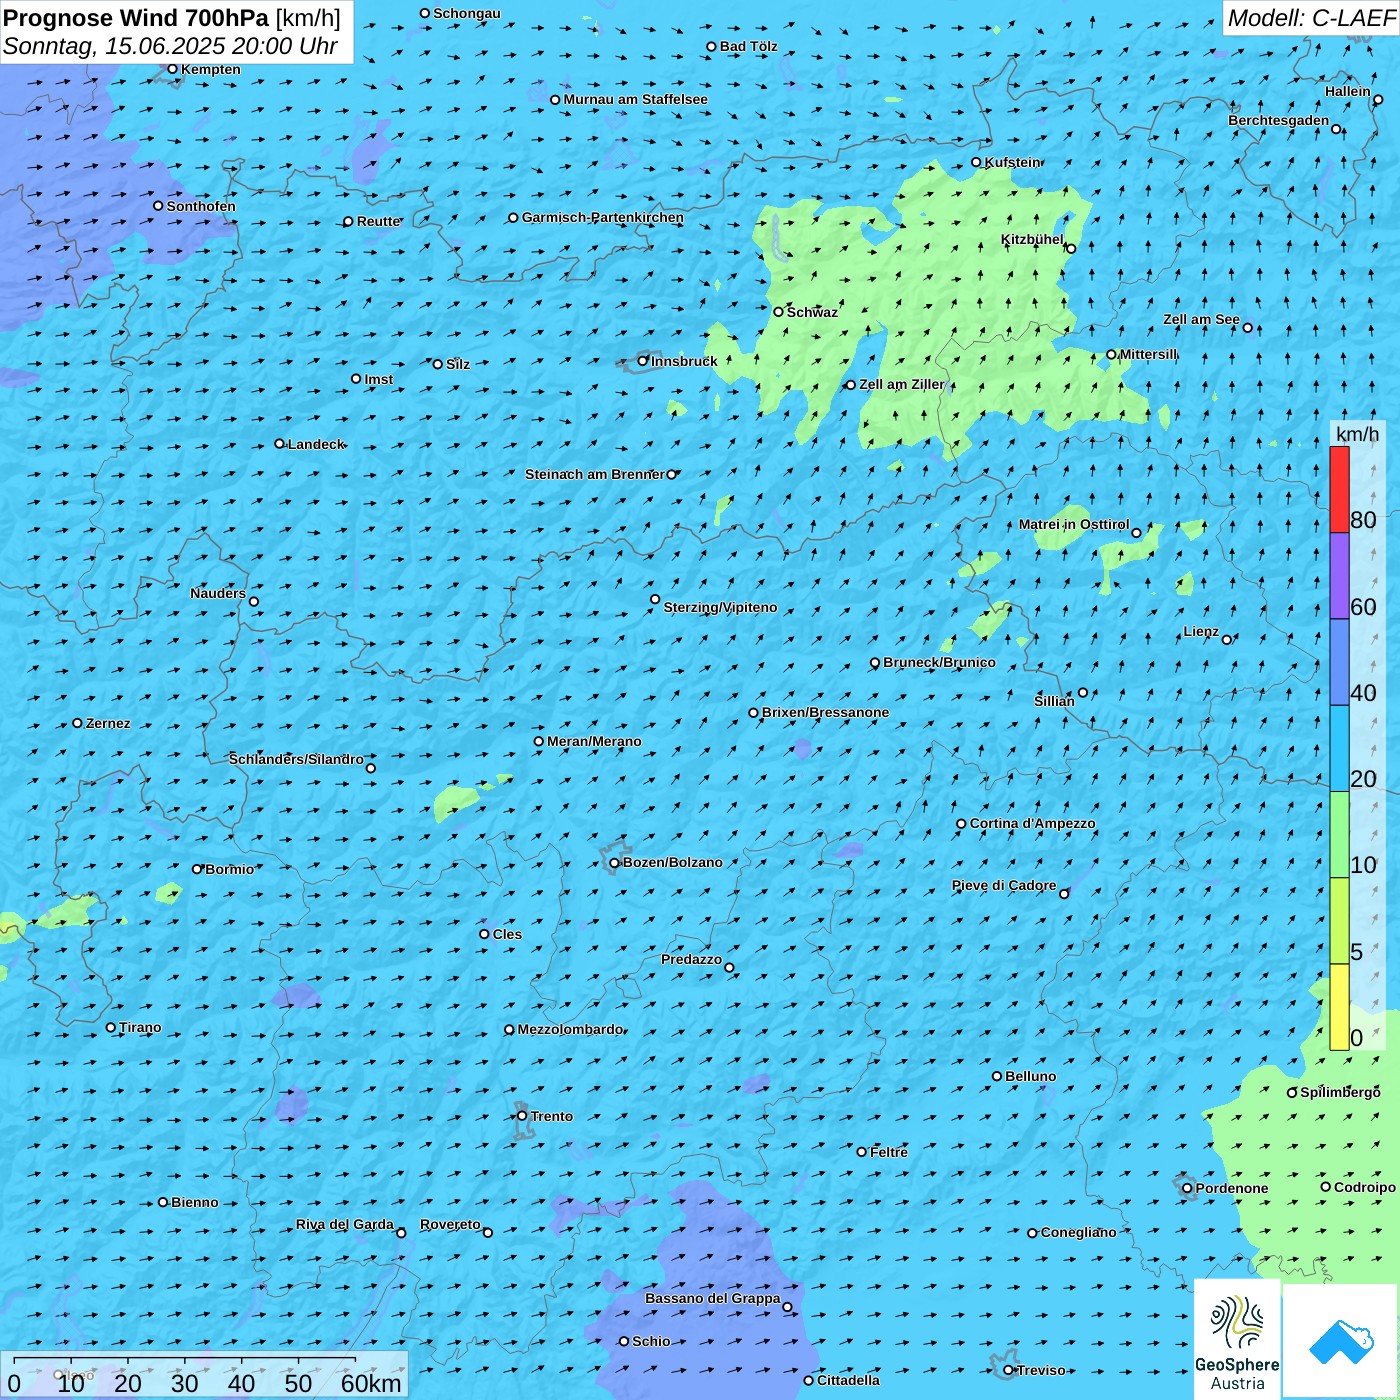This screenshot has width=1400, height=1400.
Task: Click the Zell am See marker
Action: 1247,327
